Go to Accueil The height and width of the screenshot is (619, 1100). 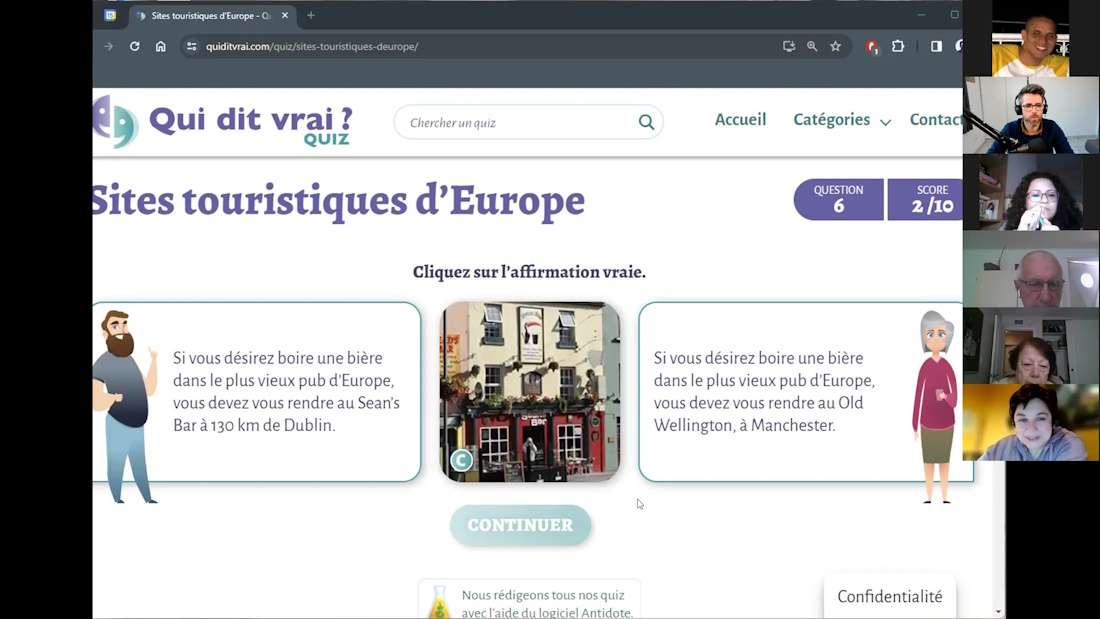pyautogui.click(x=740, y=120)
